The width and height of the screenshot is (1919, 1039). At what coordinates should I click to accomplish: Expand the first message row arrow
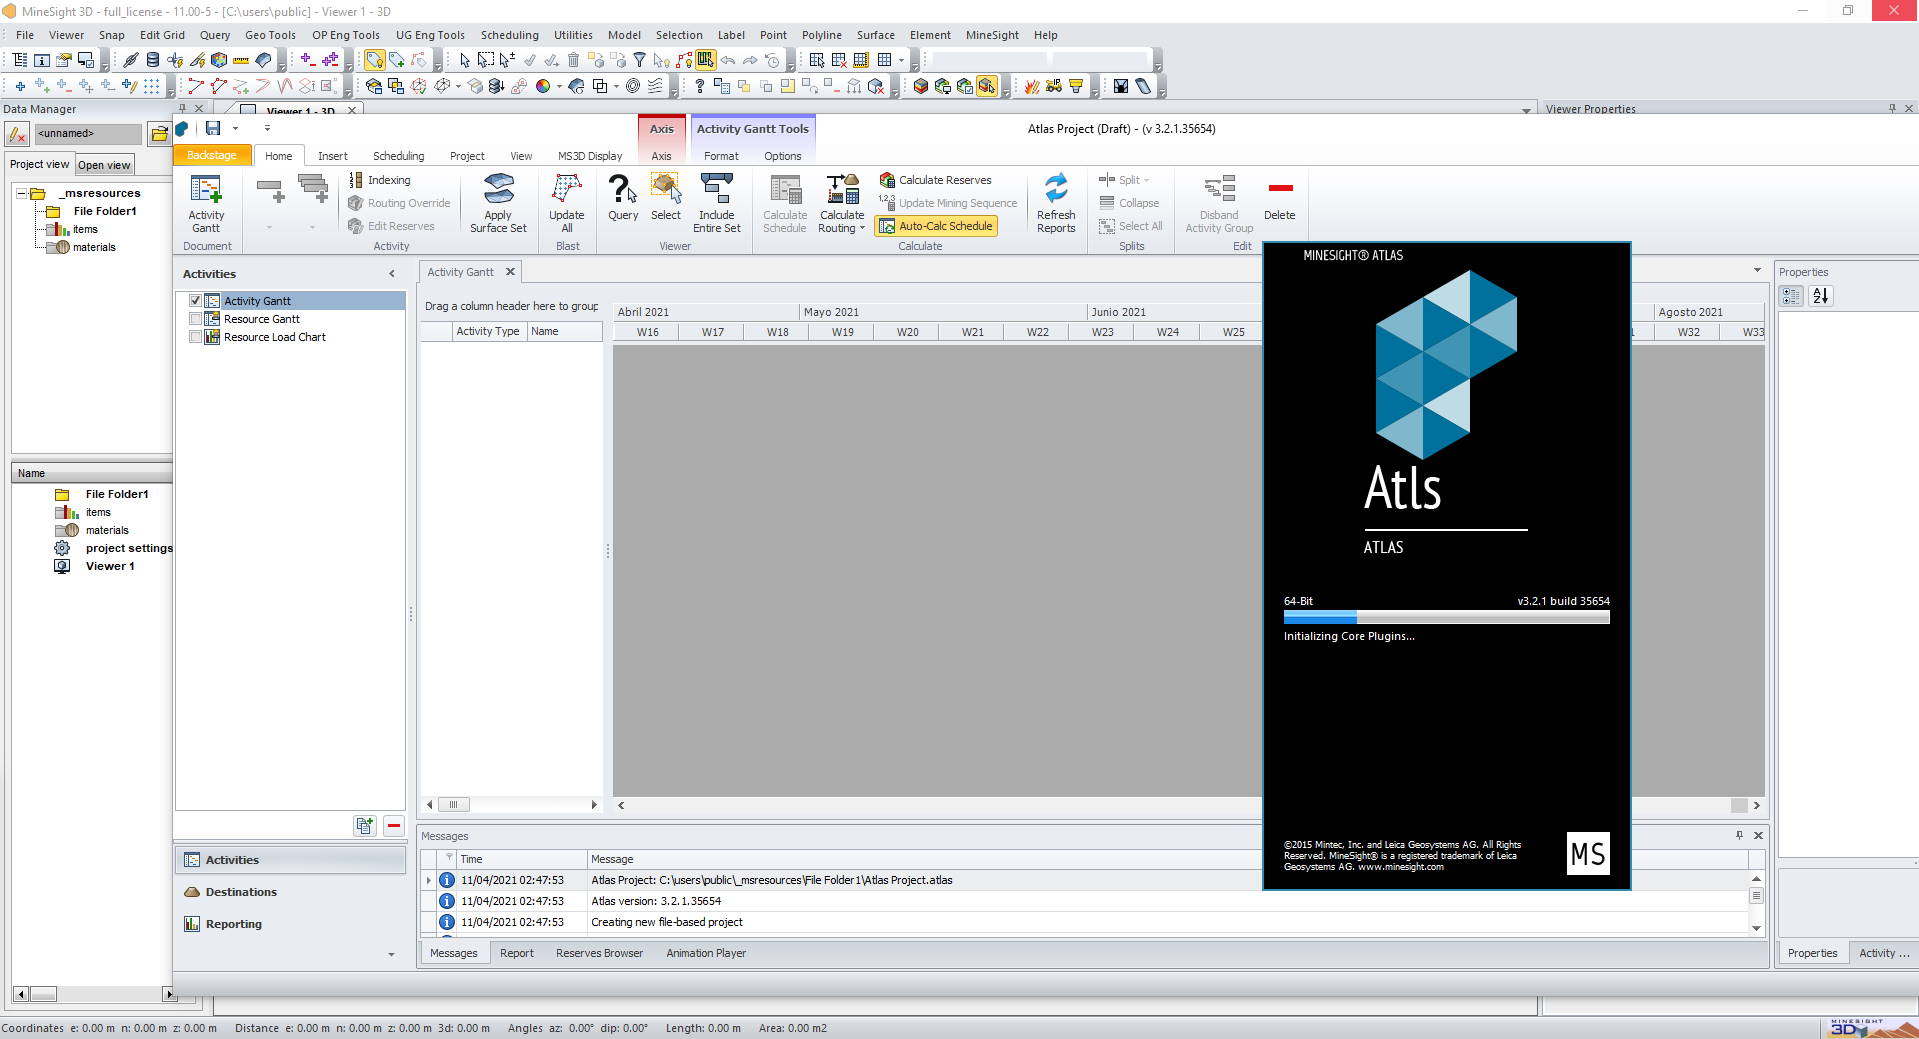429,880
